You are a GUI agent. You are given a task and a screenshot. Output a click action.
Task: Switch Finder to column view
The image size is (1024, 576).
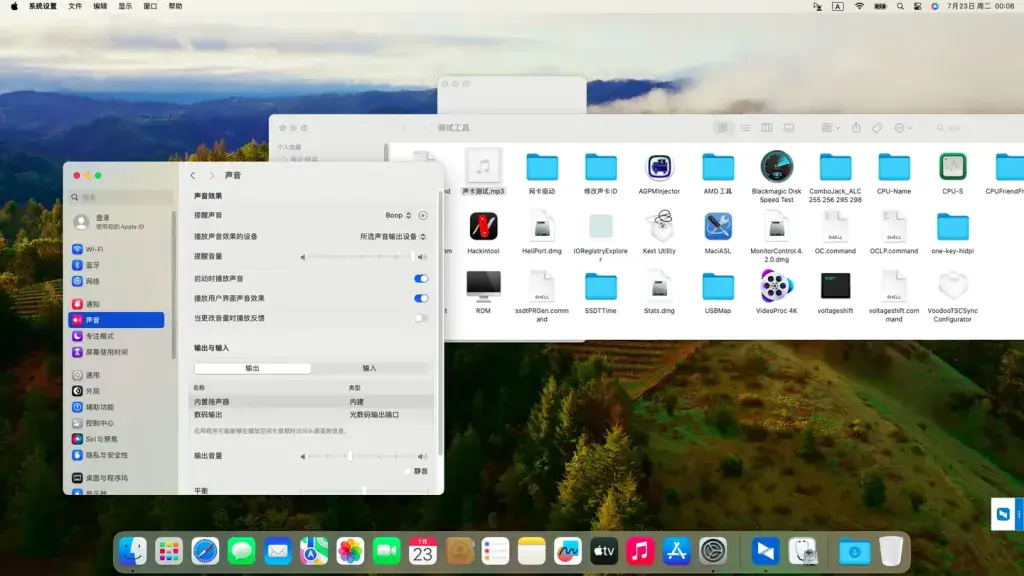pyautogui.click(x=767, y=128)
